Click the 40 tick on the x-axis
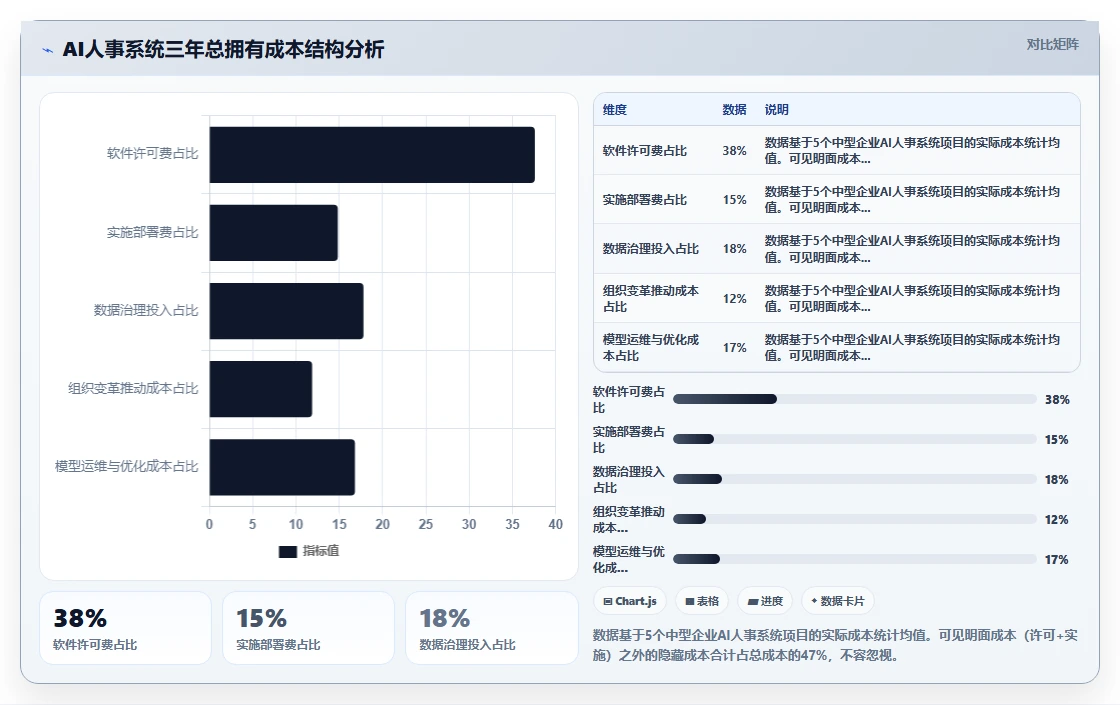Viewport: 1120px width, 705px height. (x=555, y=524)
